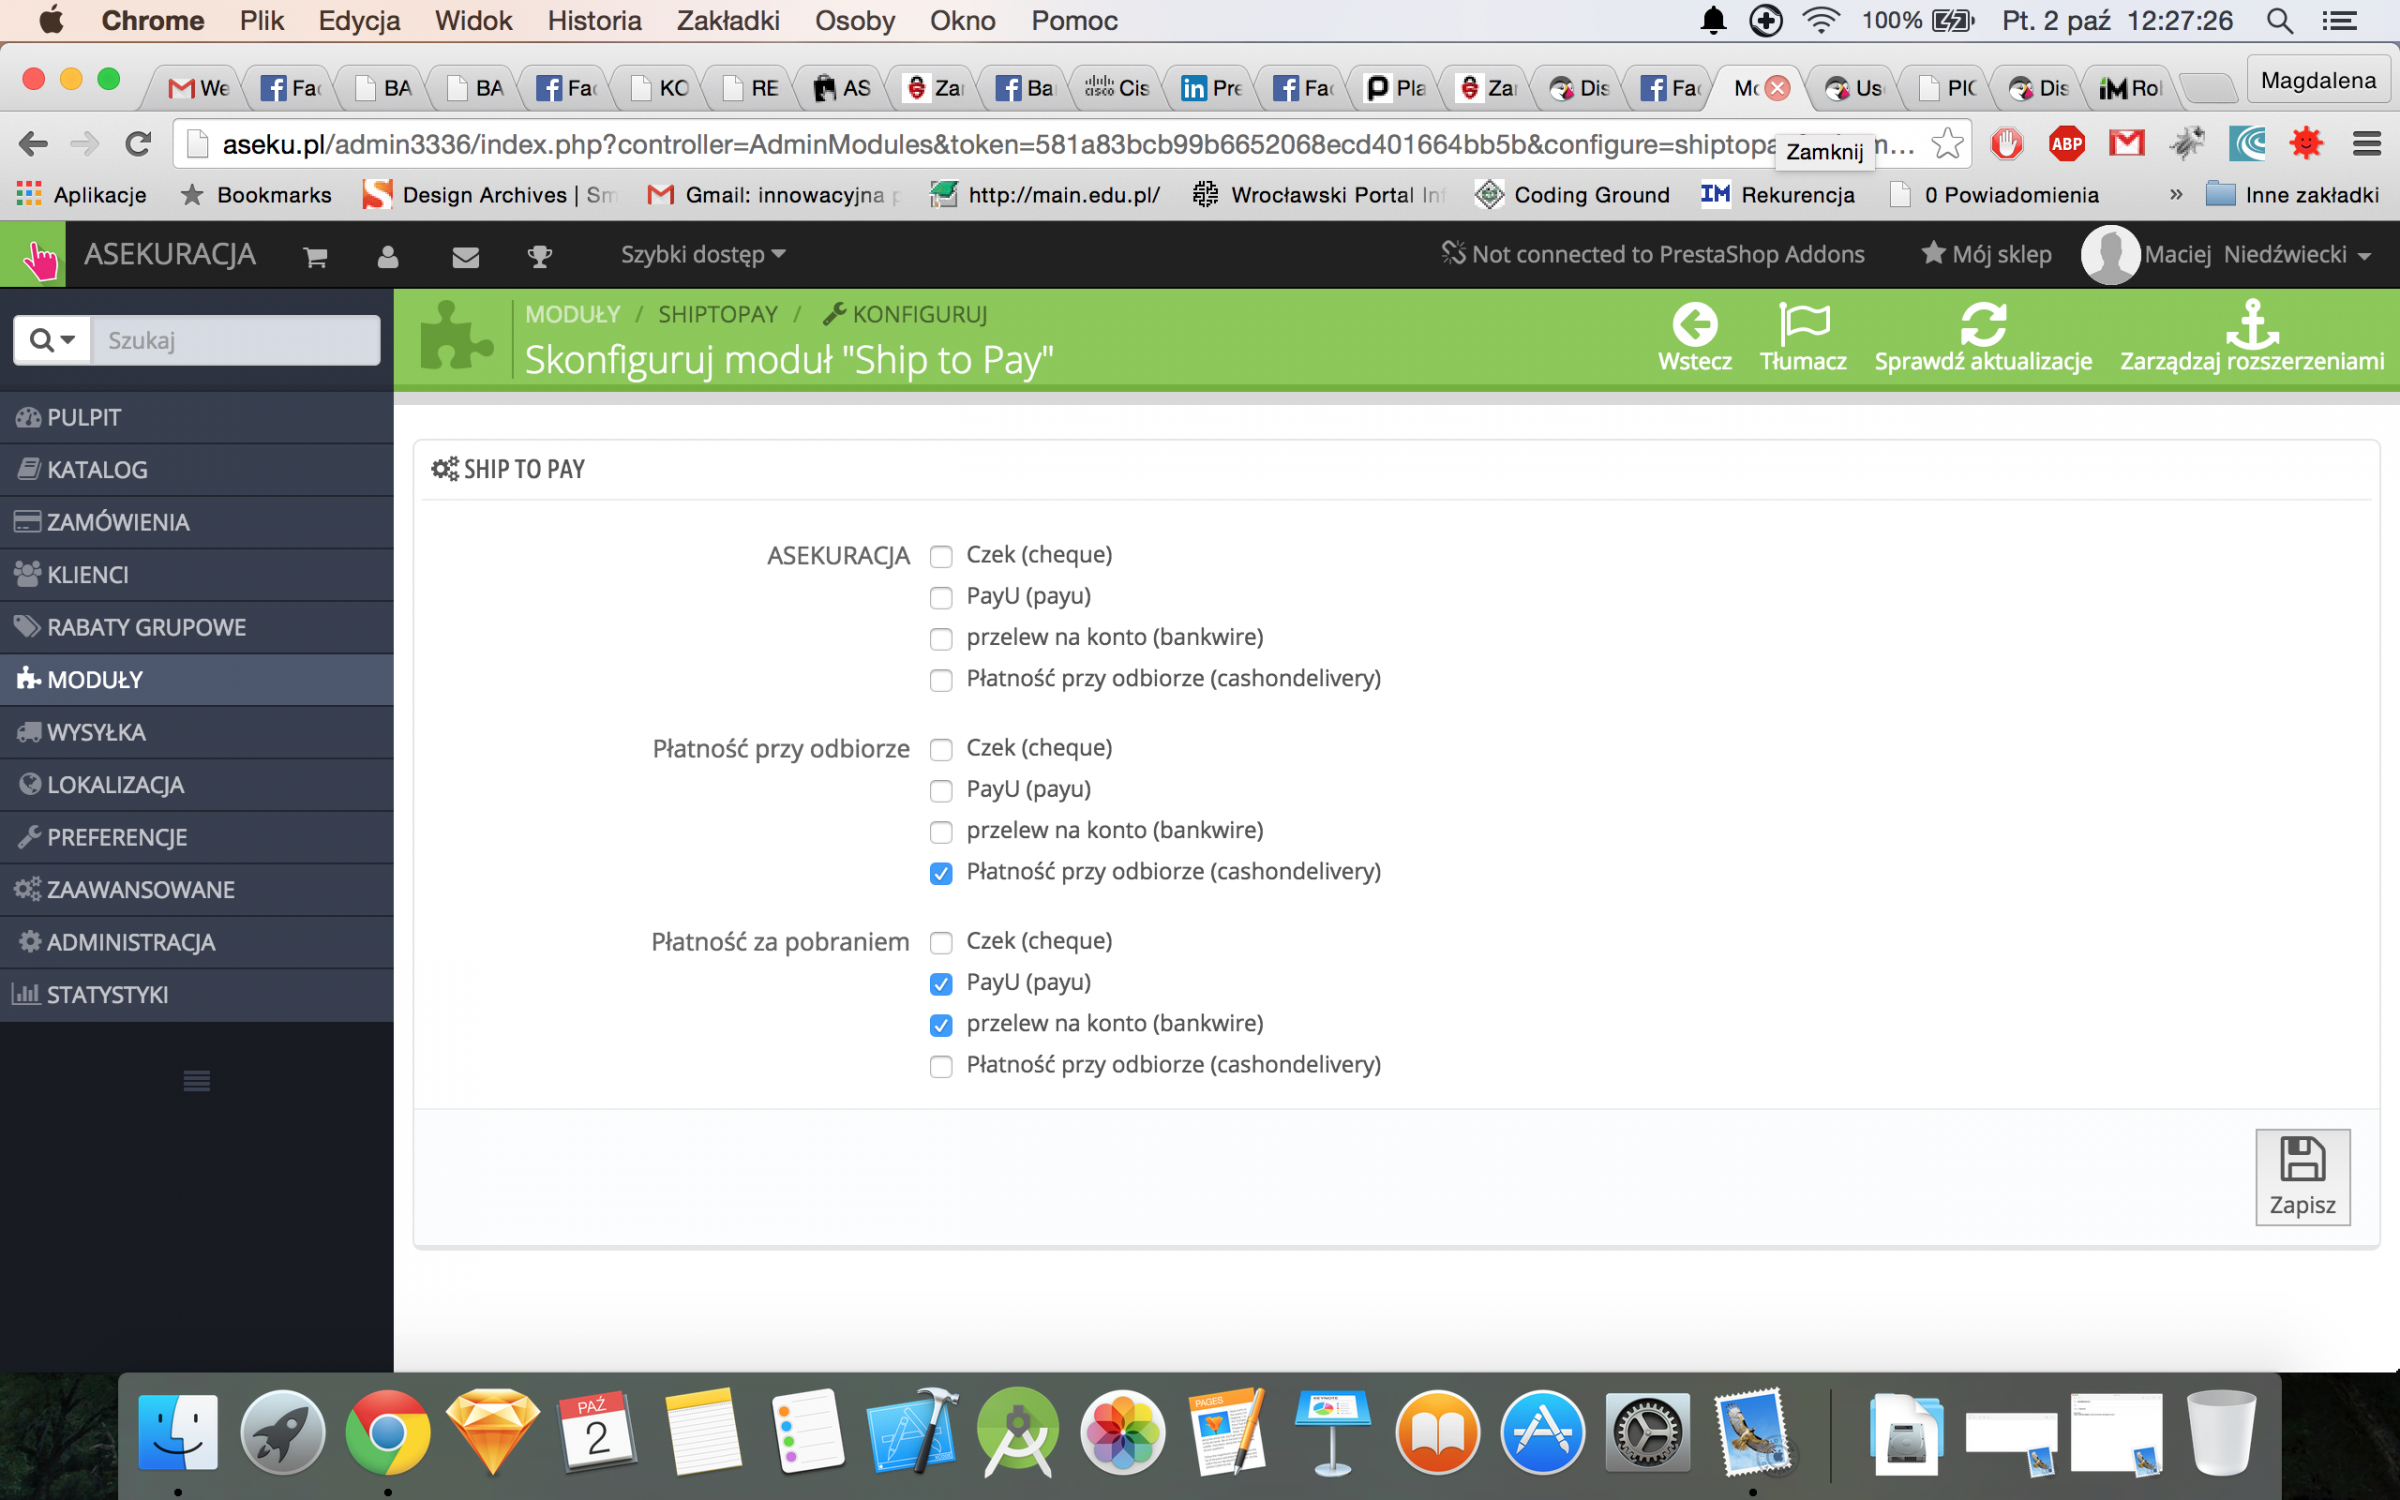Viewport: 2400px width, 1500px height.
Task: Uncheck cashondelivery under Płatność przy odbiorze
Action: pyautogui.click(x=941, y=873)
